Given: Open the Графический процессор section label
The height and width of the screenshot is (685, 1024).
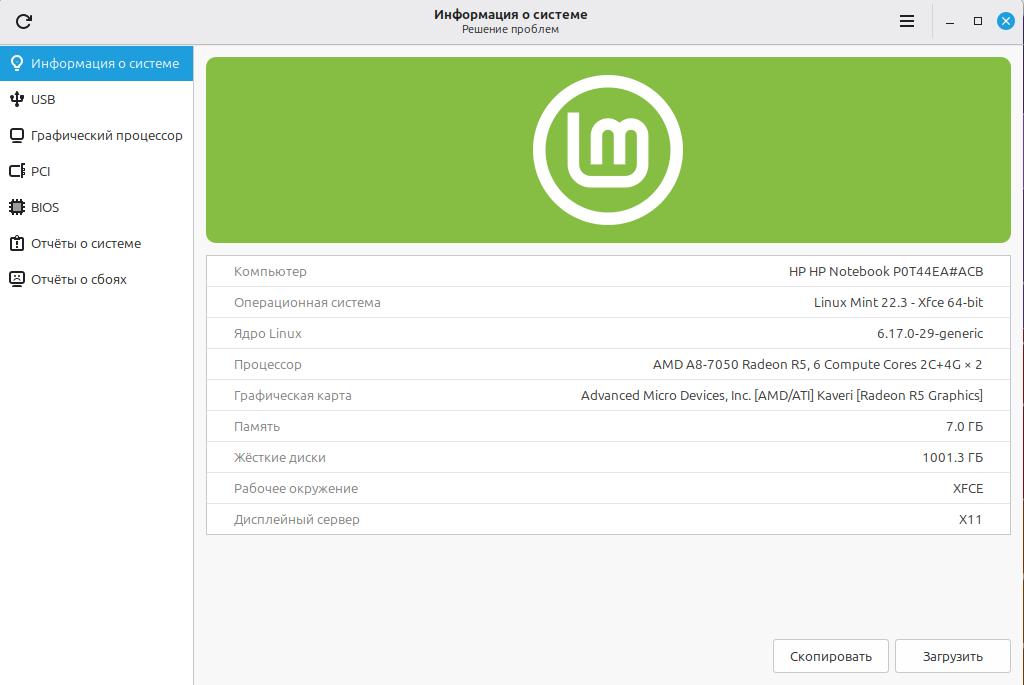Looking at the screenshot, I should [107, 135].
